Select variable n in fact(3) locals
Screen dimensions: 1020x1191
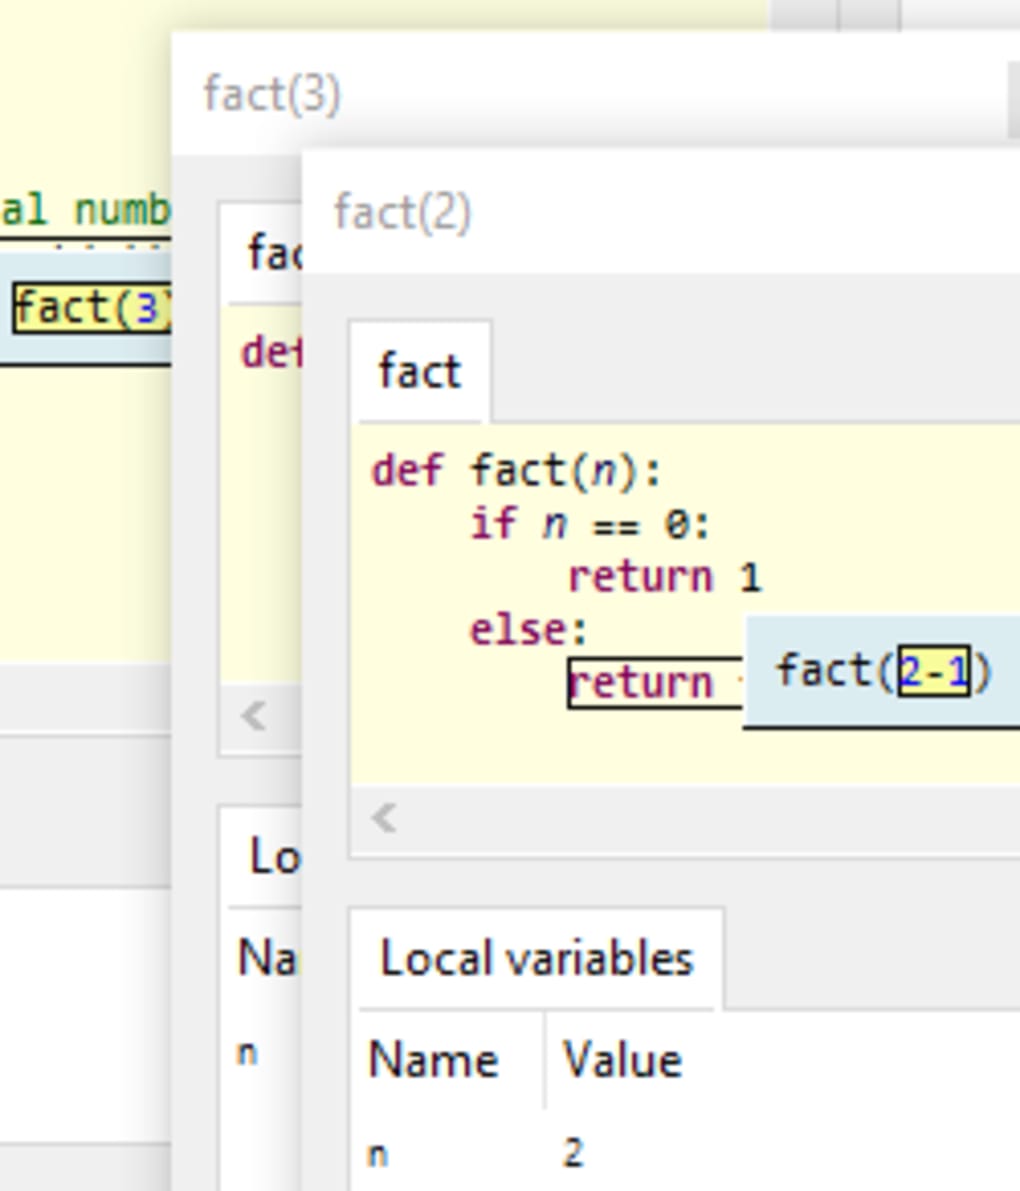(248, 1053)
